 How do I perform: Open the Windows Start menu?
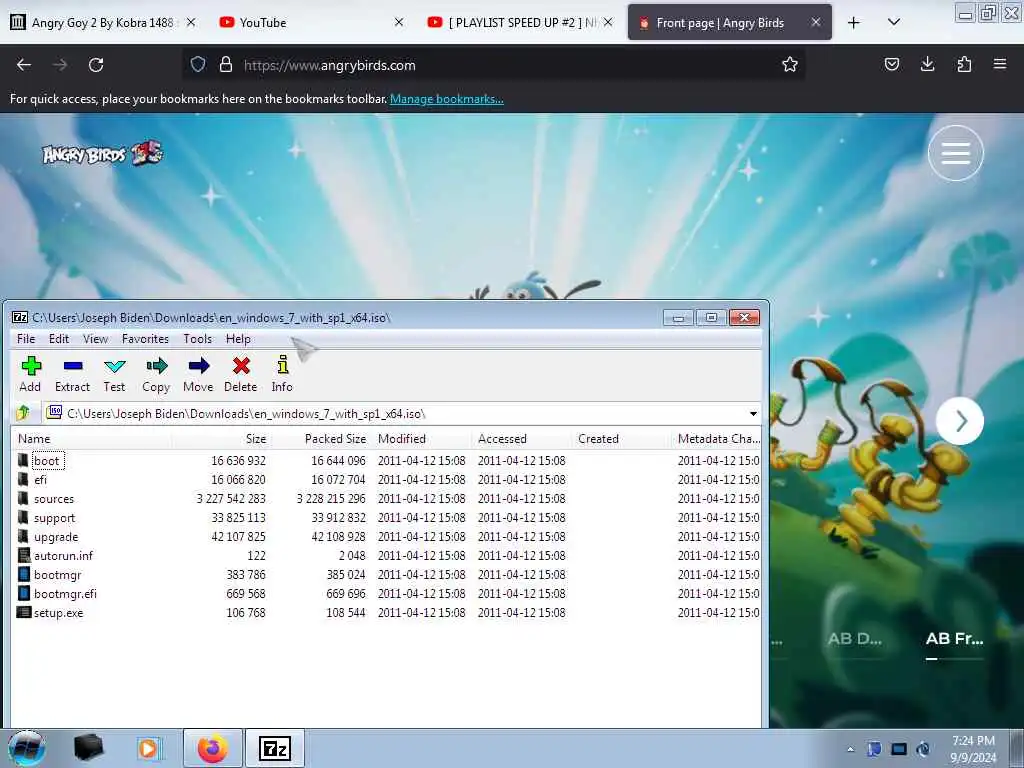[27, 748]
